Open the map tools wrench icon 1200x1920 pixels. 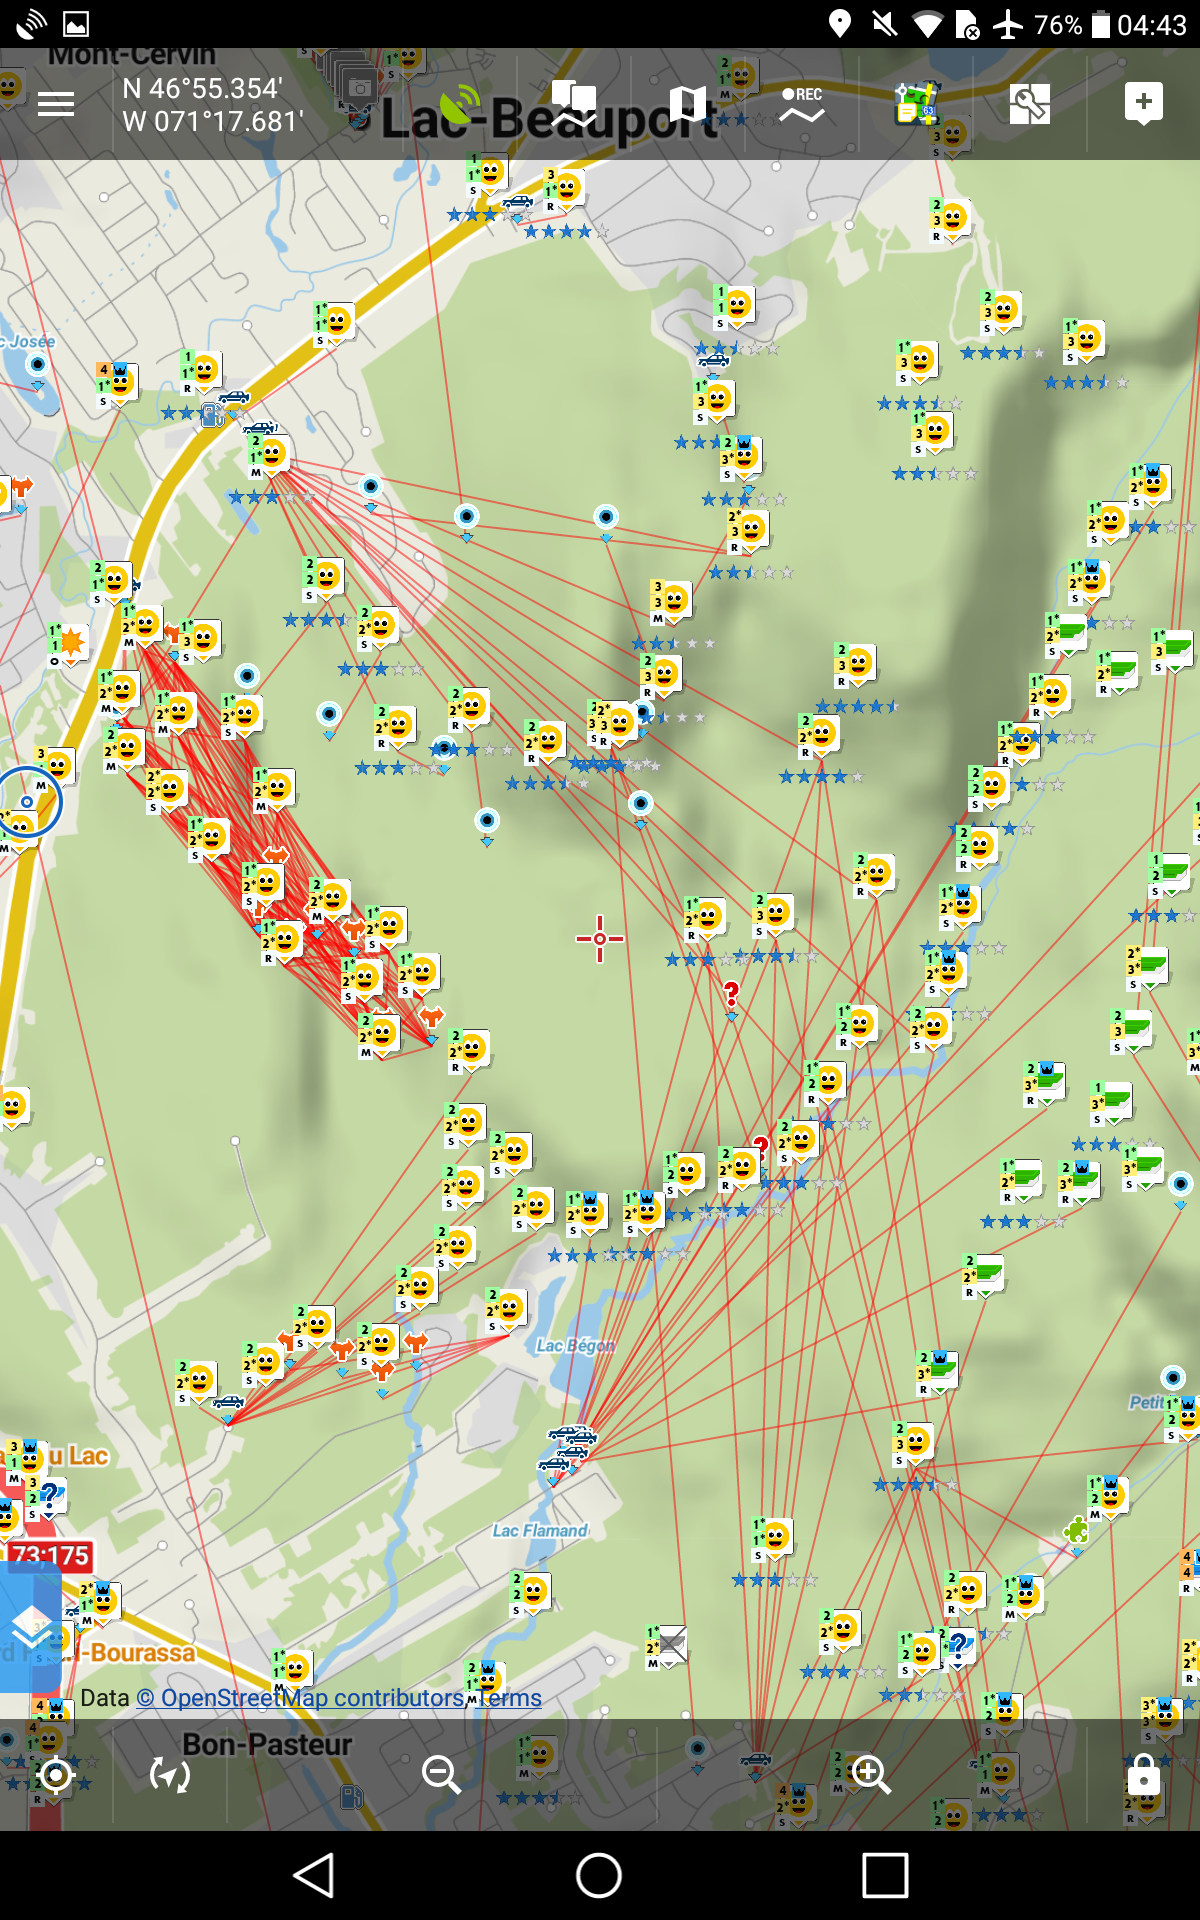pyautogui.click(x=1029, y=104)
